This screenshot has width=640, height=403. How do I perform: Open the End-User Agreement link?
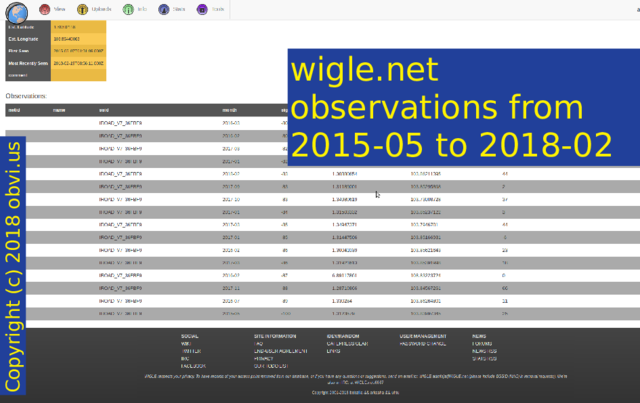(x=281, y=351)
